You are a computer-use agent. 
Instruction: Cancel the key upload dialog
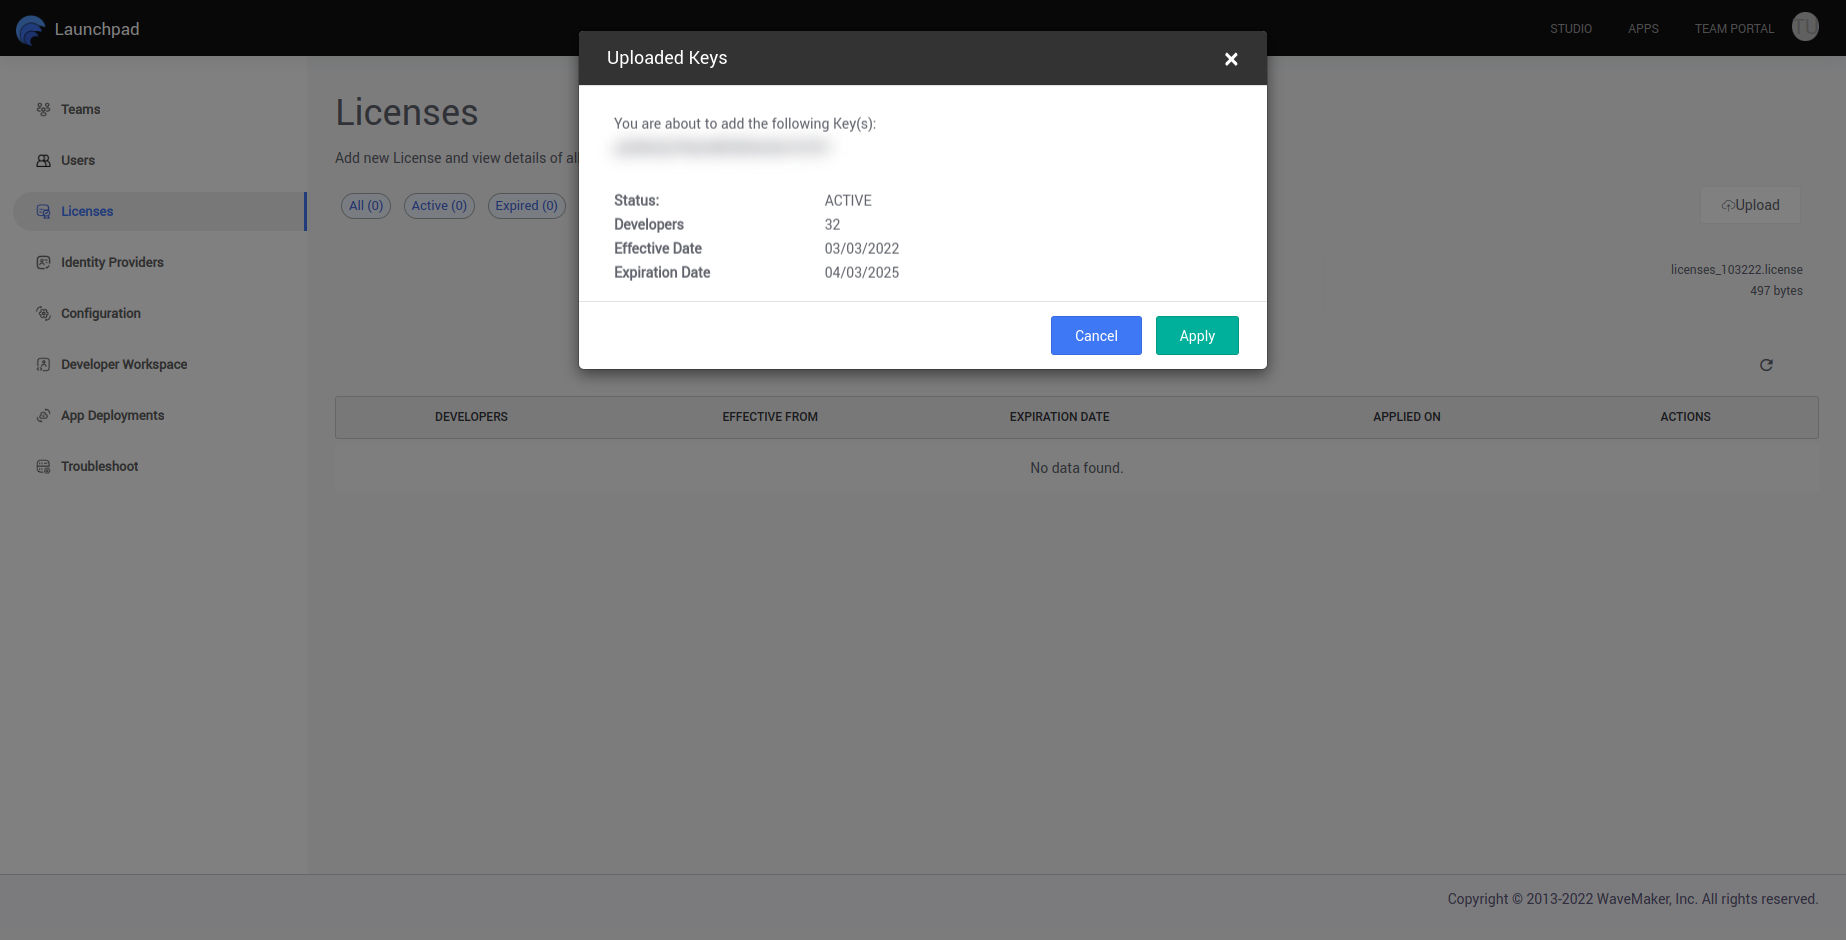(1095, 336)
